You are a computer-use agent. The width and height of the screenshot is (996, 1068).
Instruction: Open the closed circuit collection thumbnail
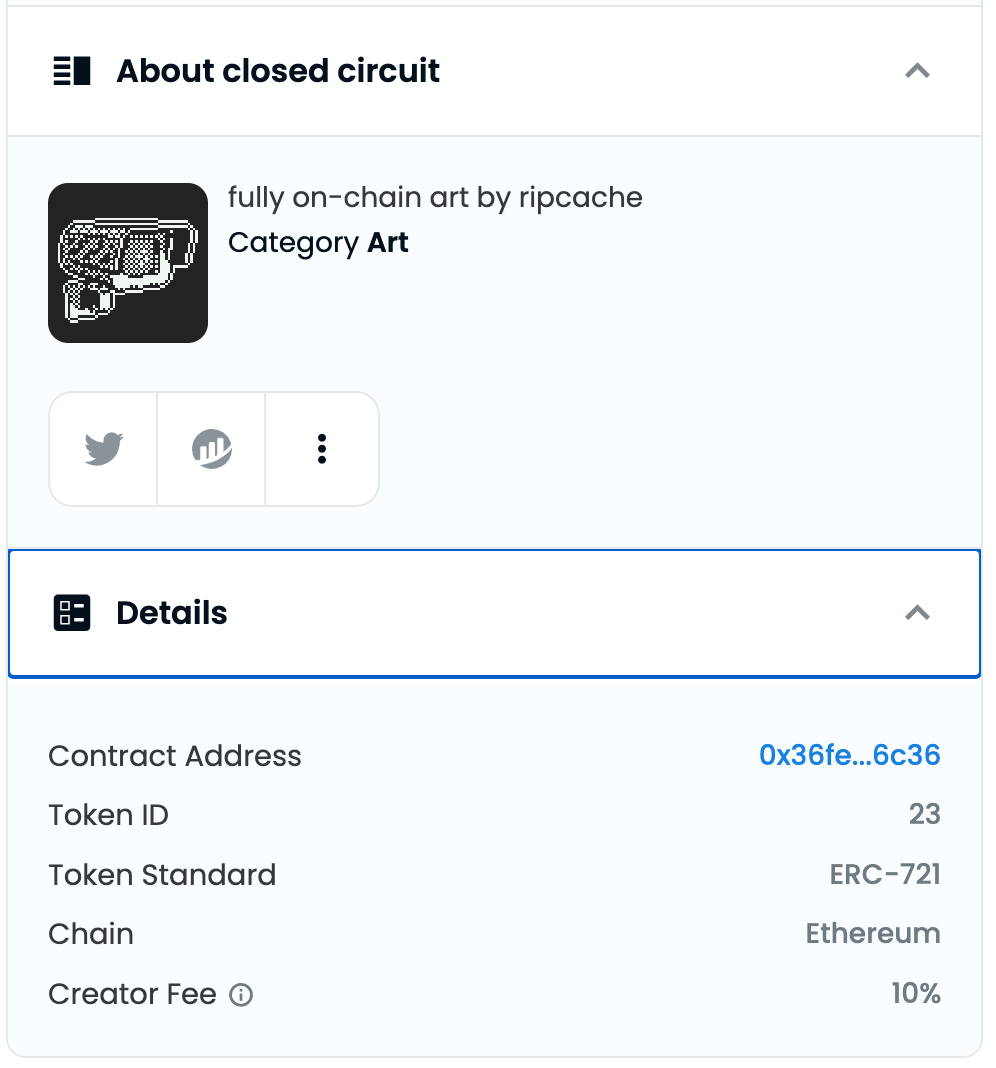click(128, 263)
